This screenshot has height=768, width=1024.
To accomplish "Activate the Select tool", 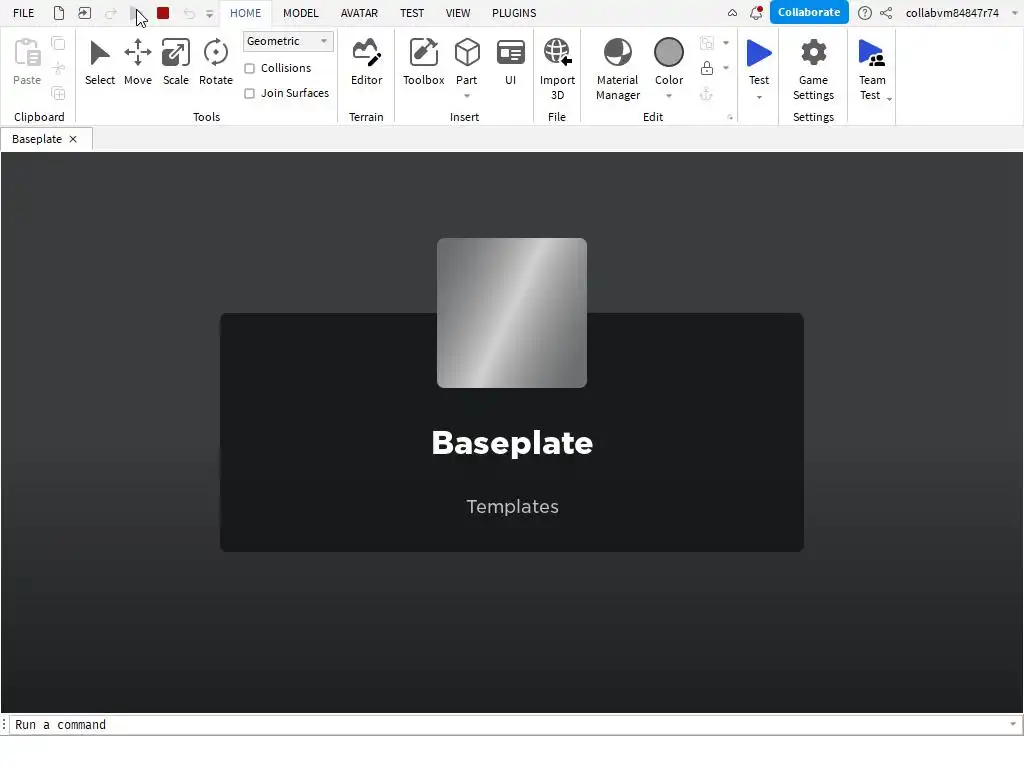I will pyautogui.click(x=100, y=62).
